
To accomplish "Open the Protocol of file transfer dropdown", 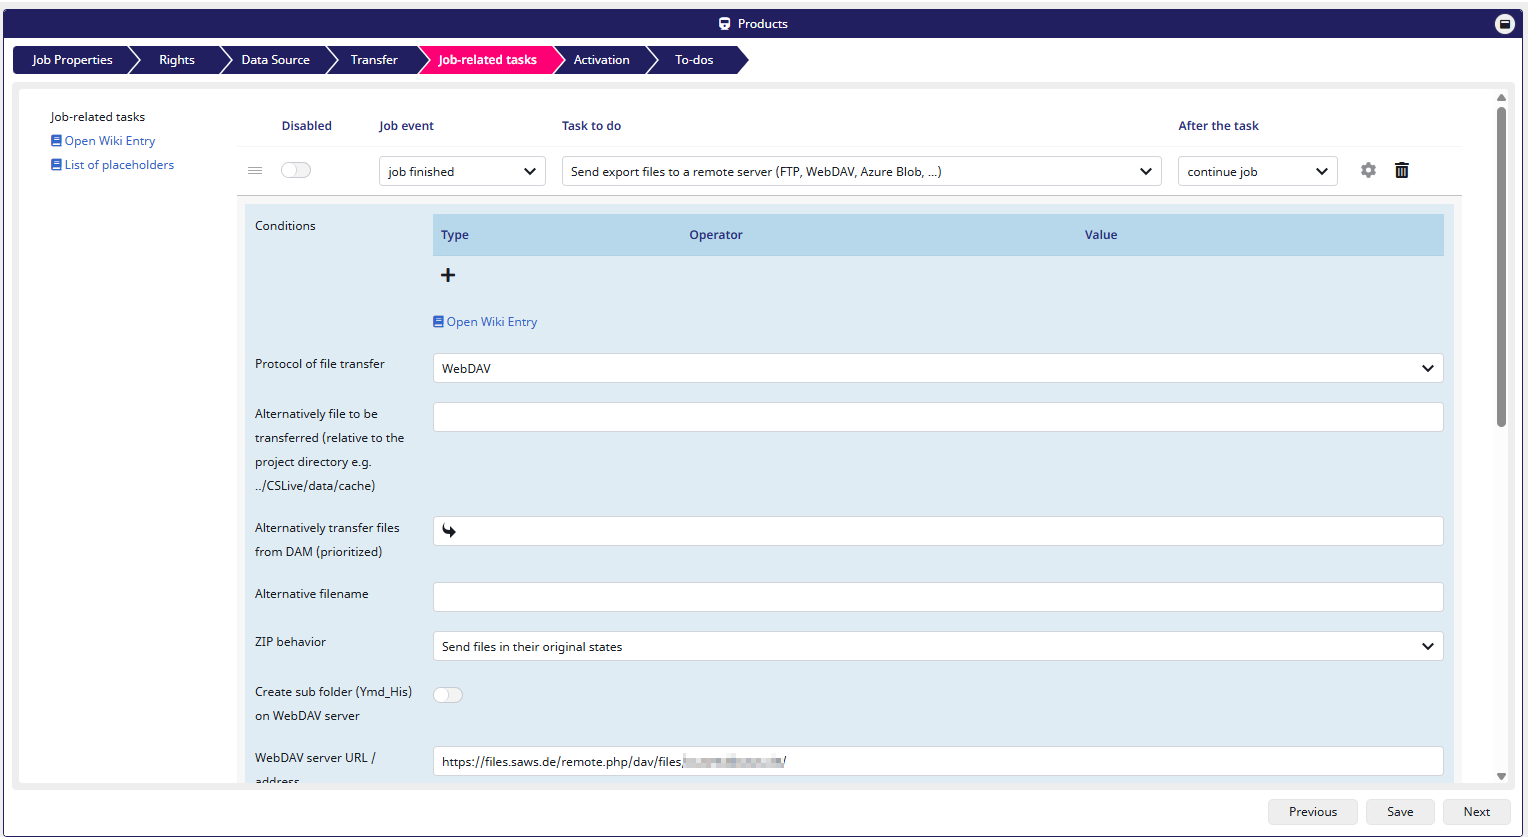I will coord(937,368).
